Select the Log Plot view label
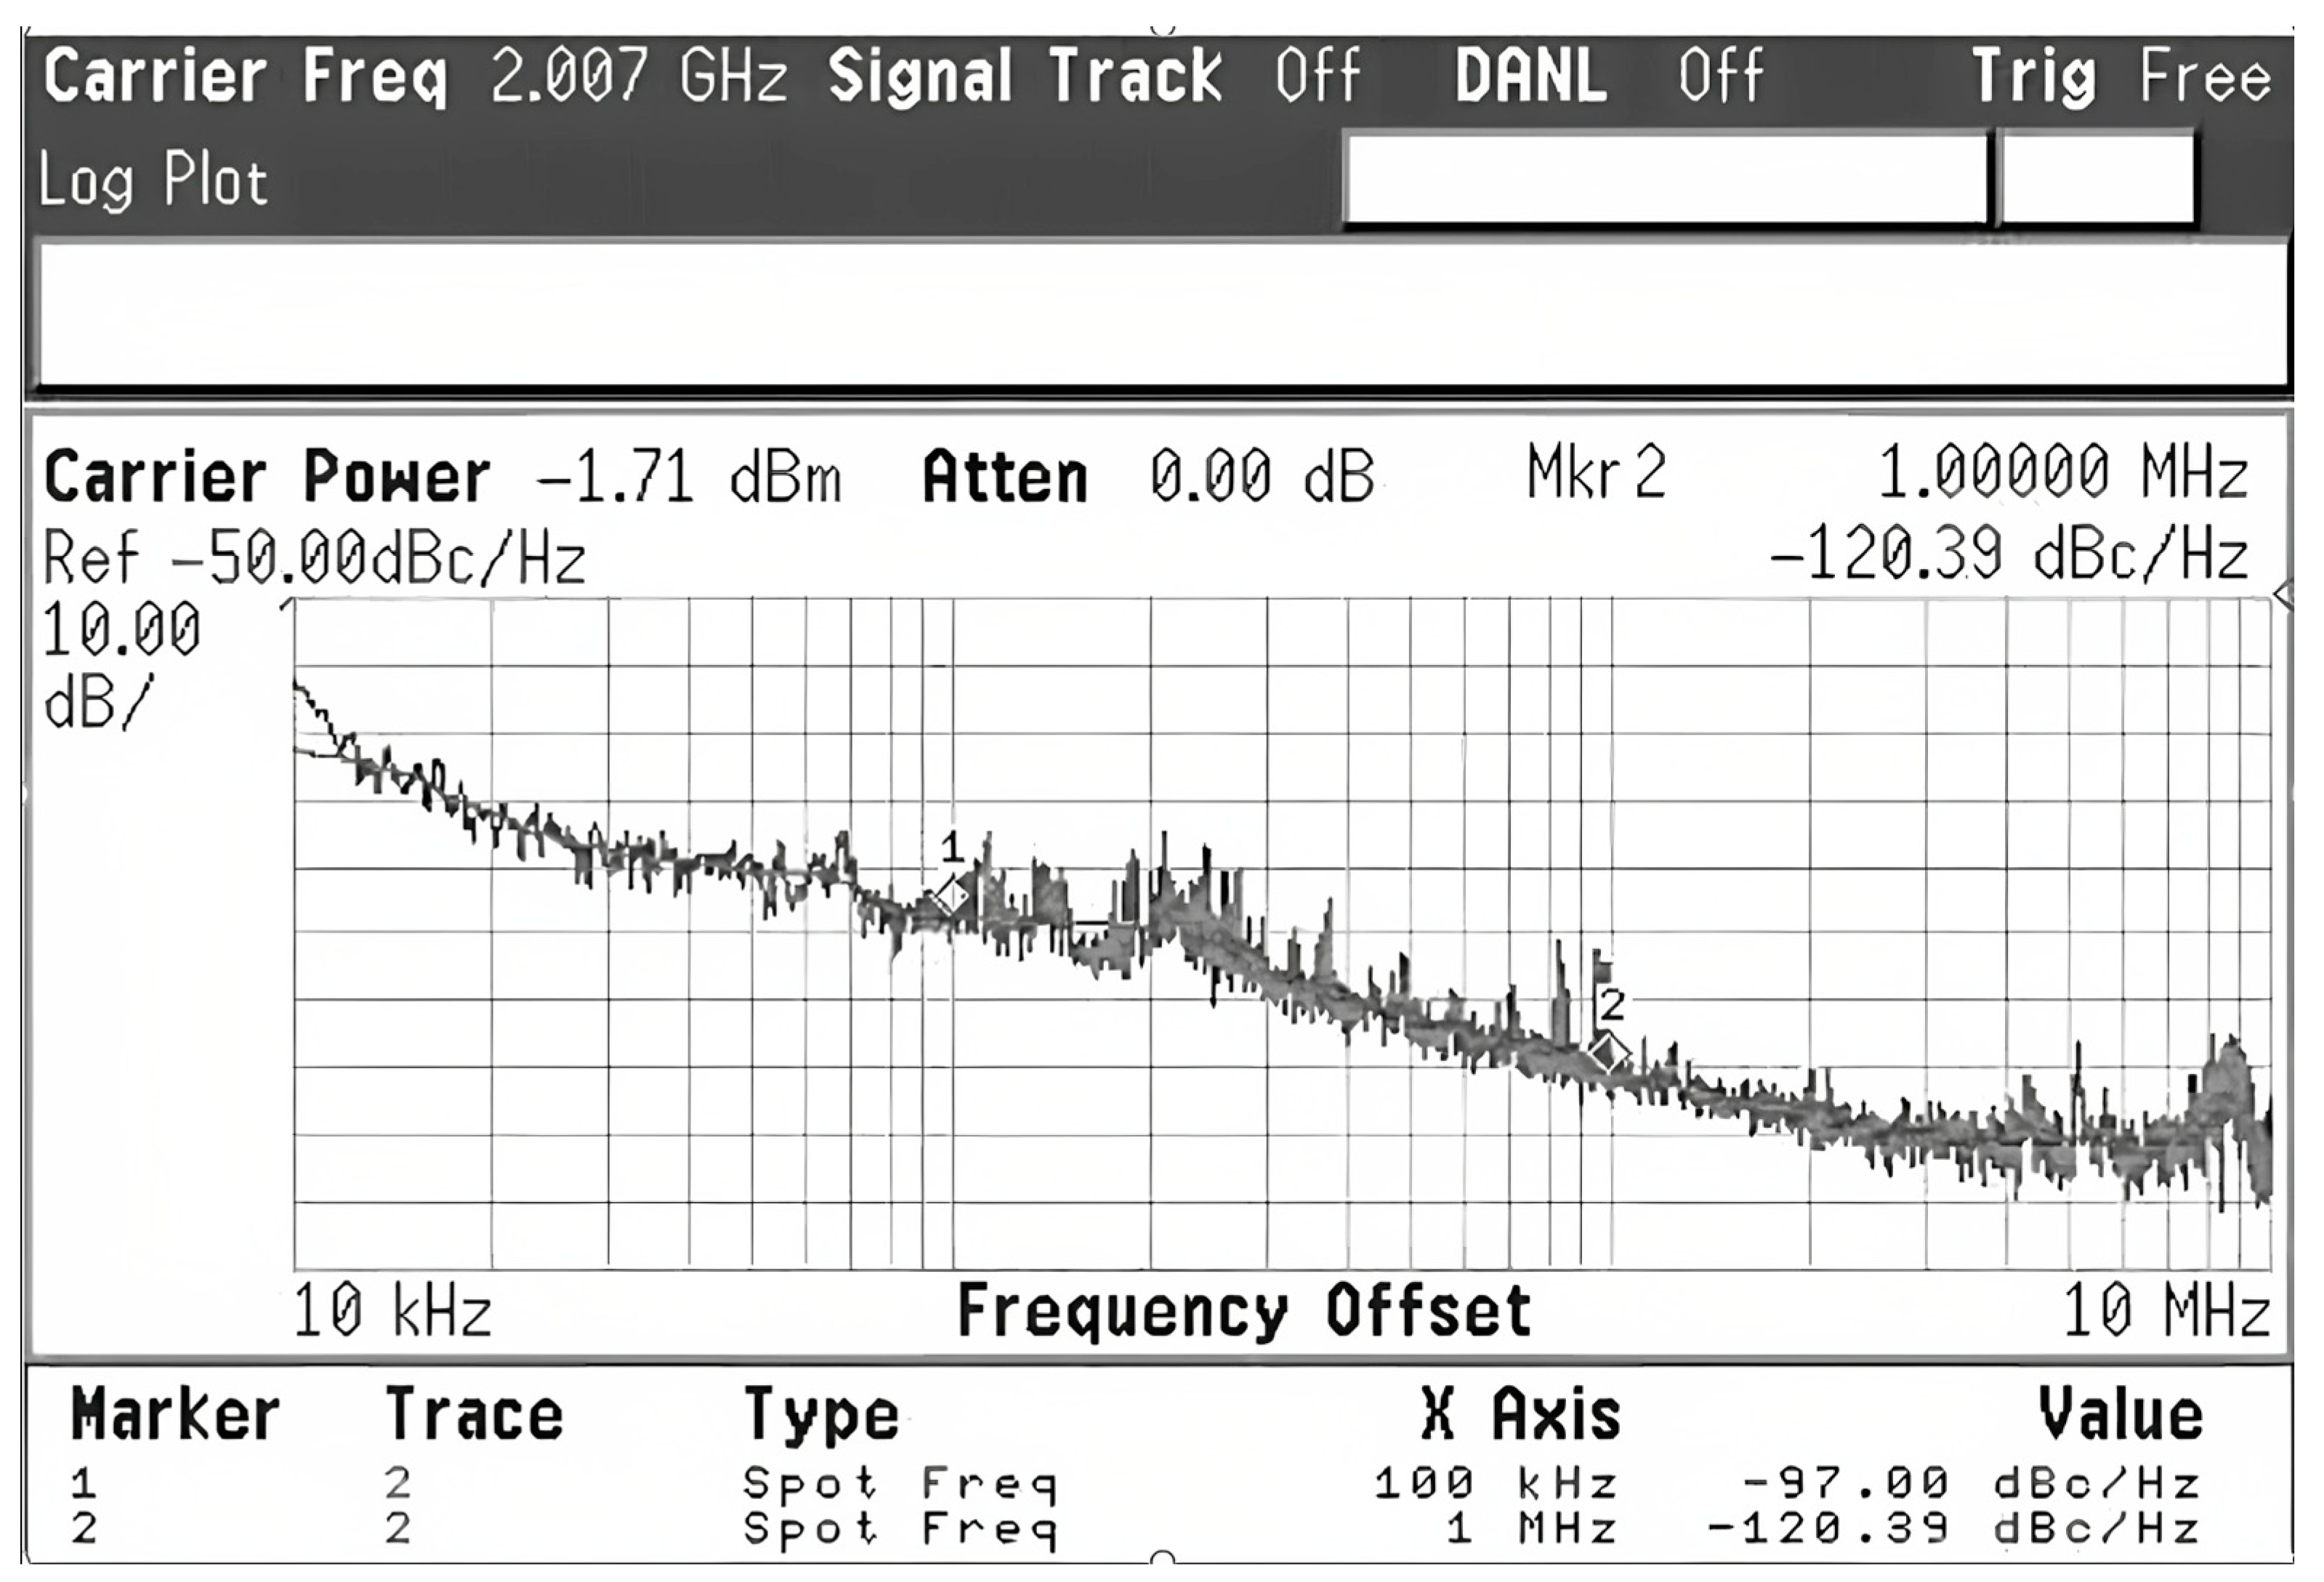Screen dimensions: 2324x1582 153,181
